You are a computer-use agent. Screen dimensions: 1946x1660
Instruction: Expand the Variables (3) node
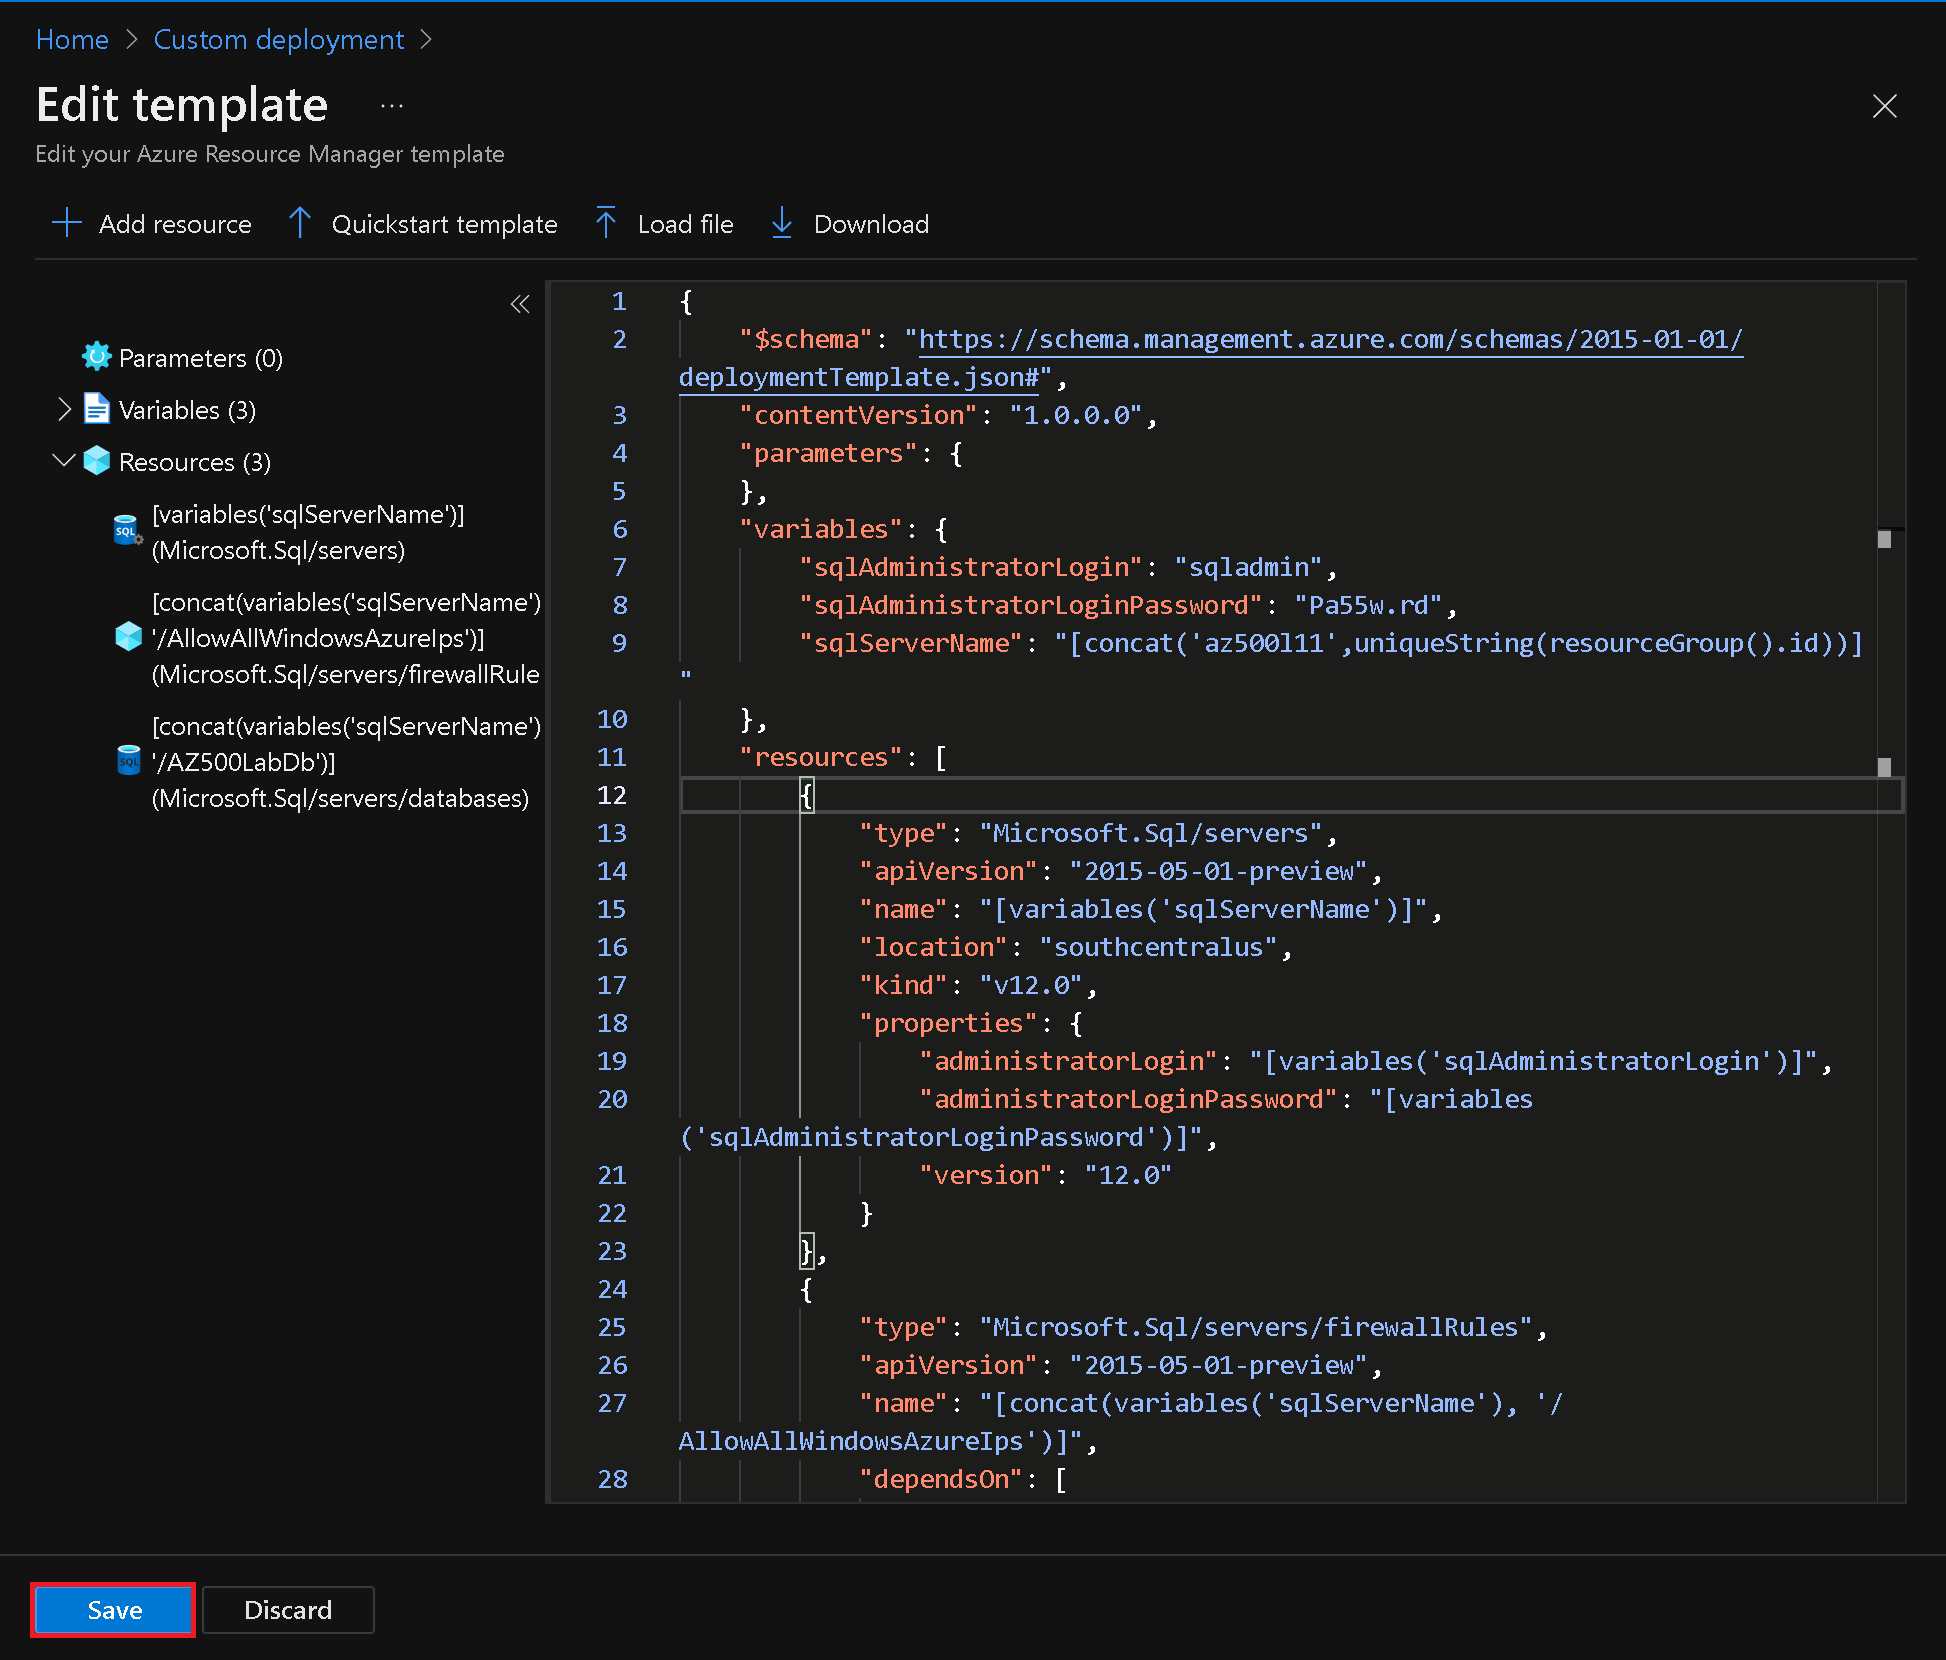coord(65,409)
